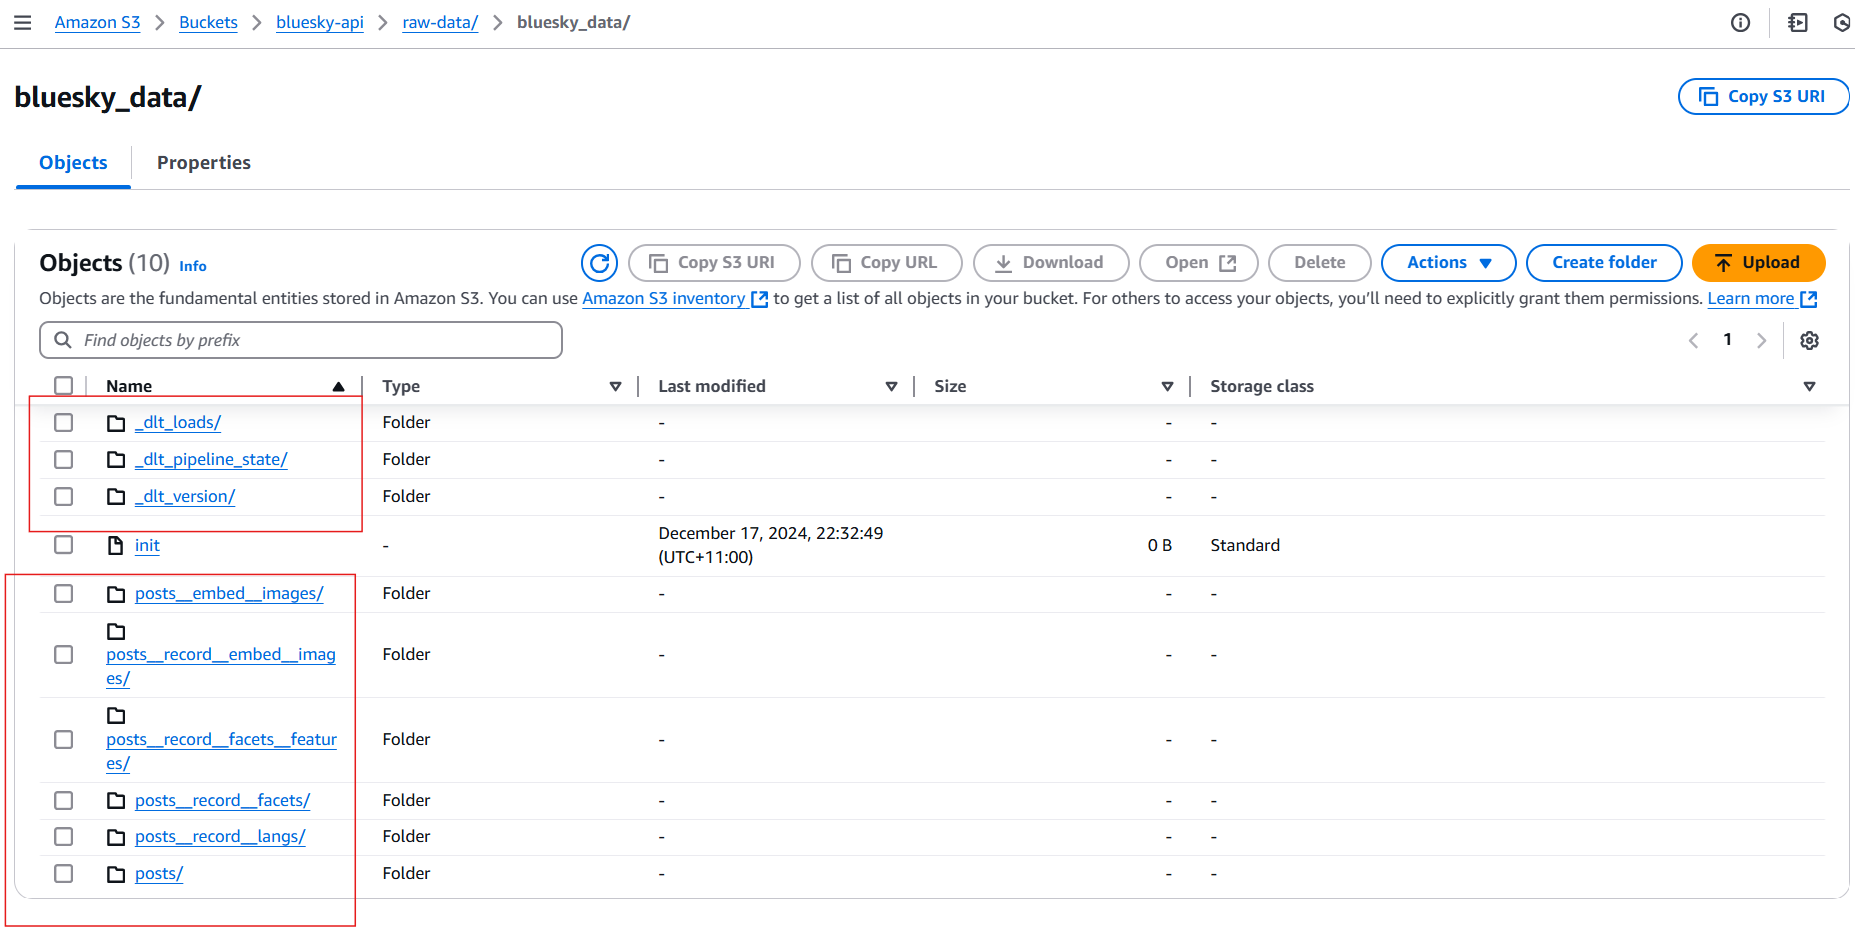This screenshot has height=927, width=1855.
Task: Click the folder icon beside posts/
Action: point(115,873)
